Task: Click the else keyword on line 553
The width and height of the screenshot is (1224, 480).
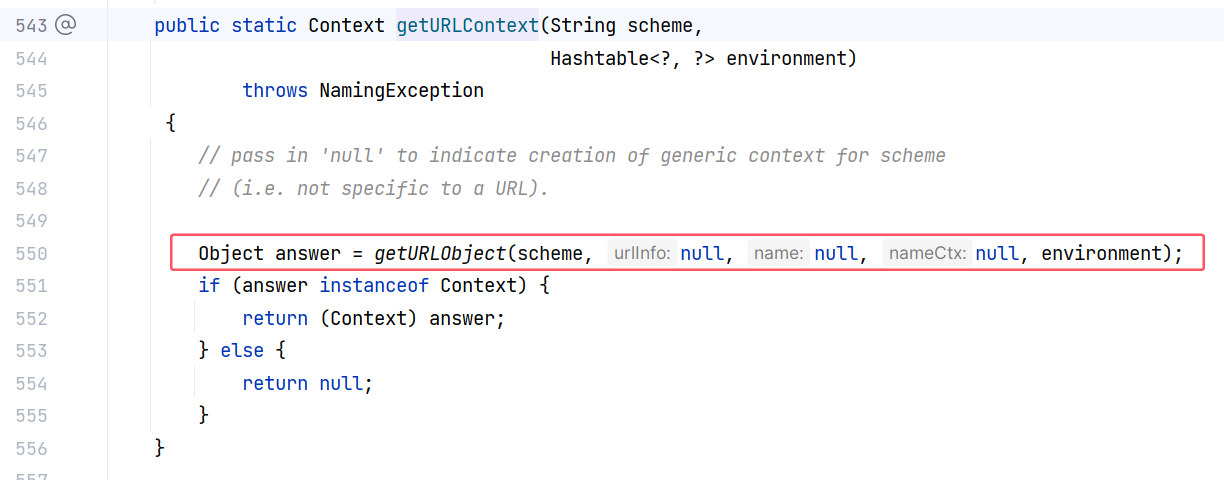Action: tap(242, 351)
